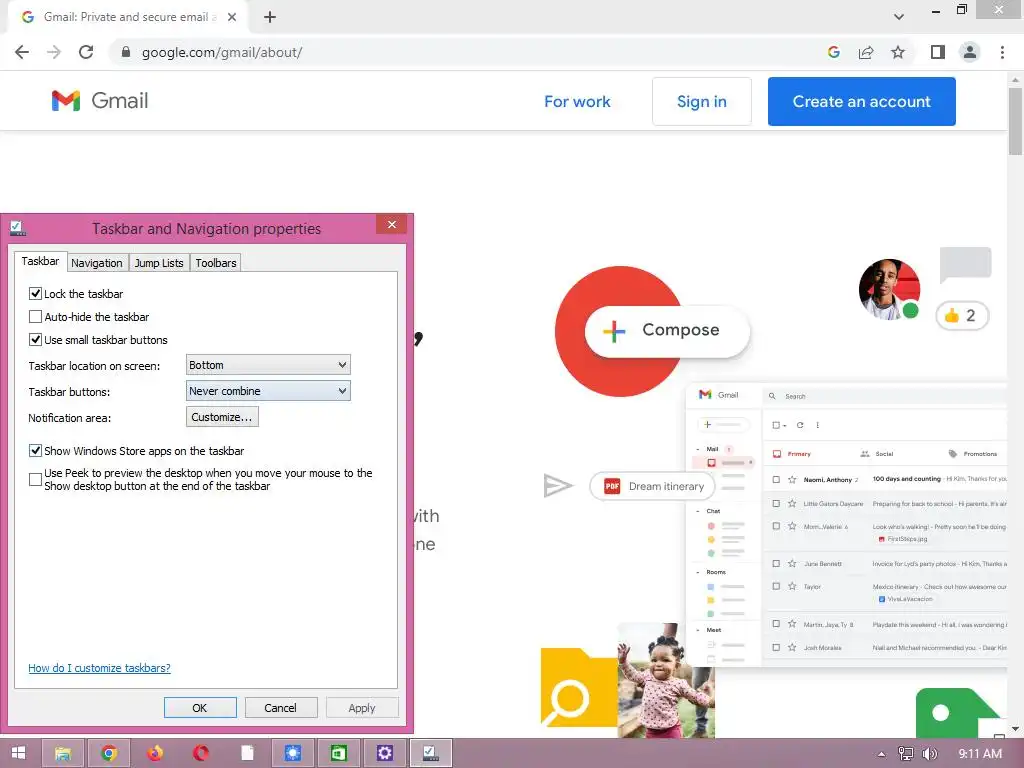
Task: Launch Firefox from the taskbar
Action: [155, 753]
